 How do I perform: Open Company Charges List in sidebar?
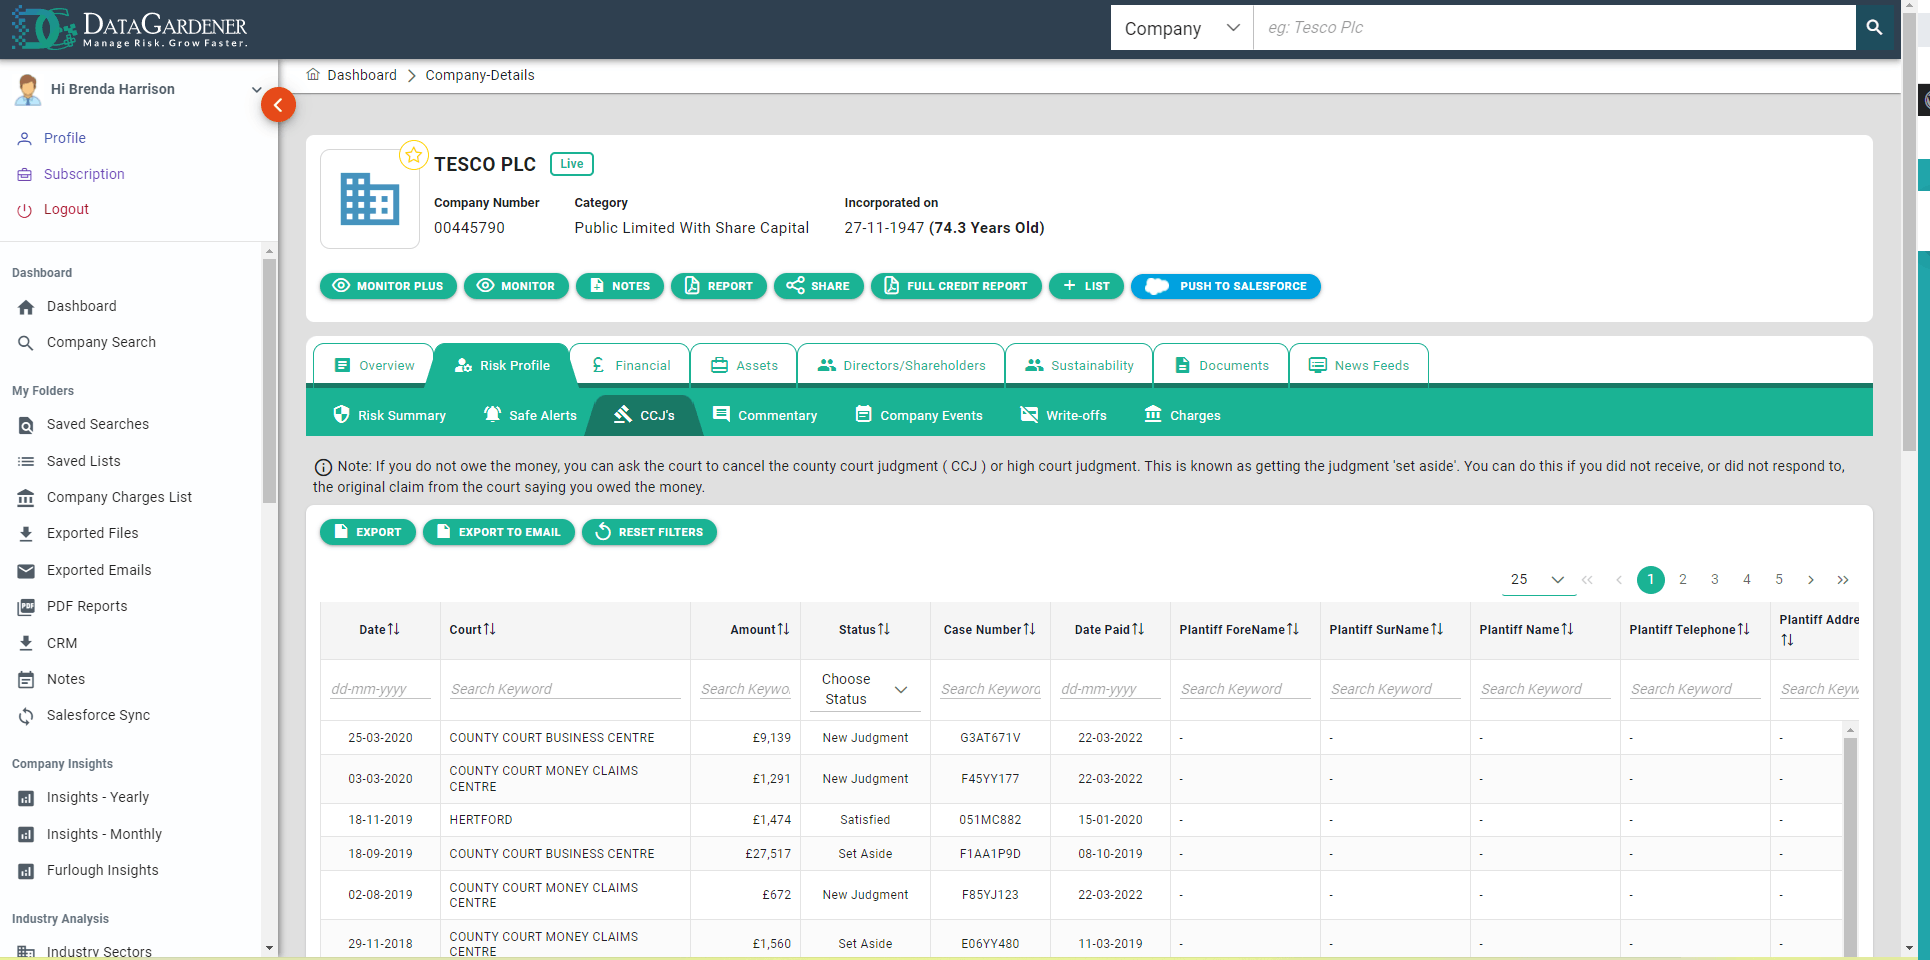click(119, 497)
